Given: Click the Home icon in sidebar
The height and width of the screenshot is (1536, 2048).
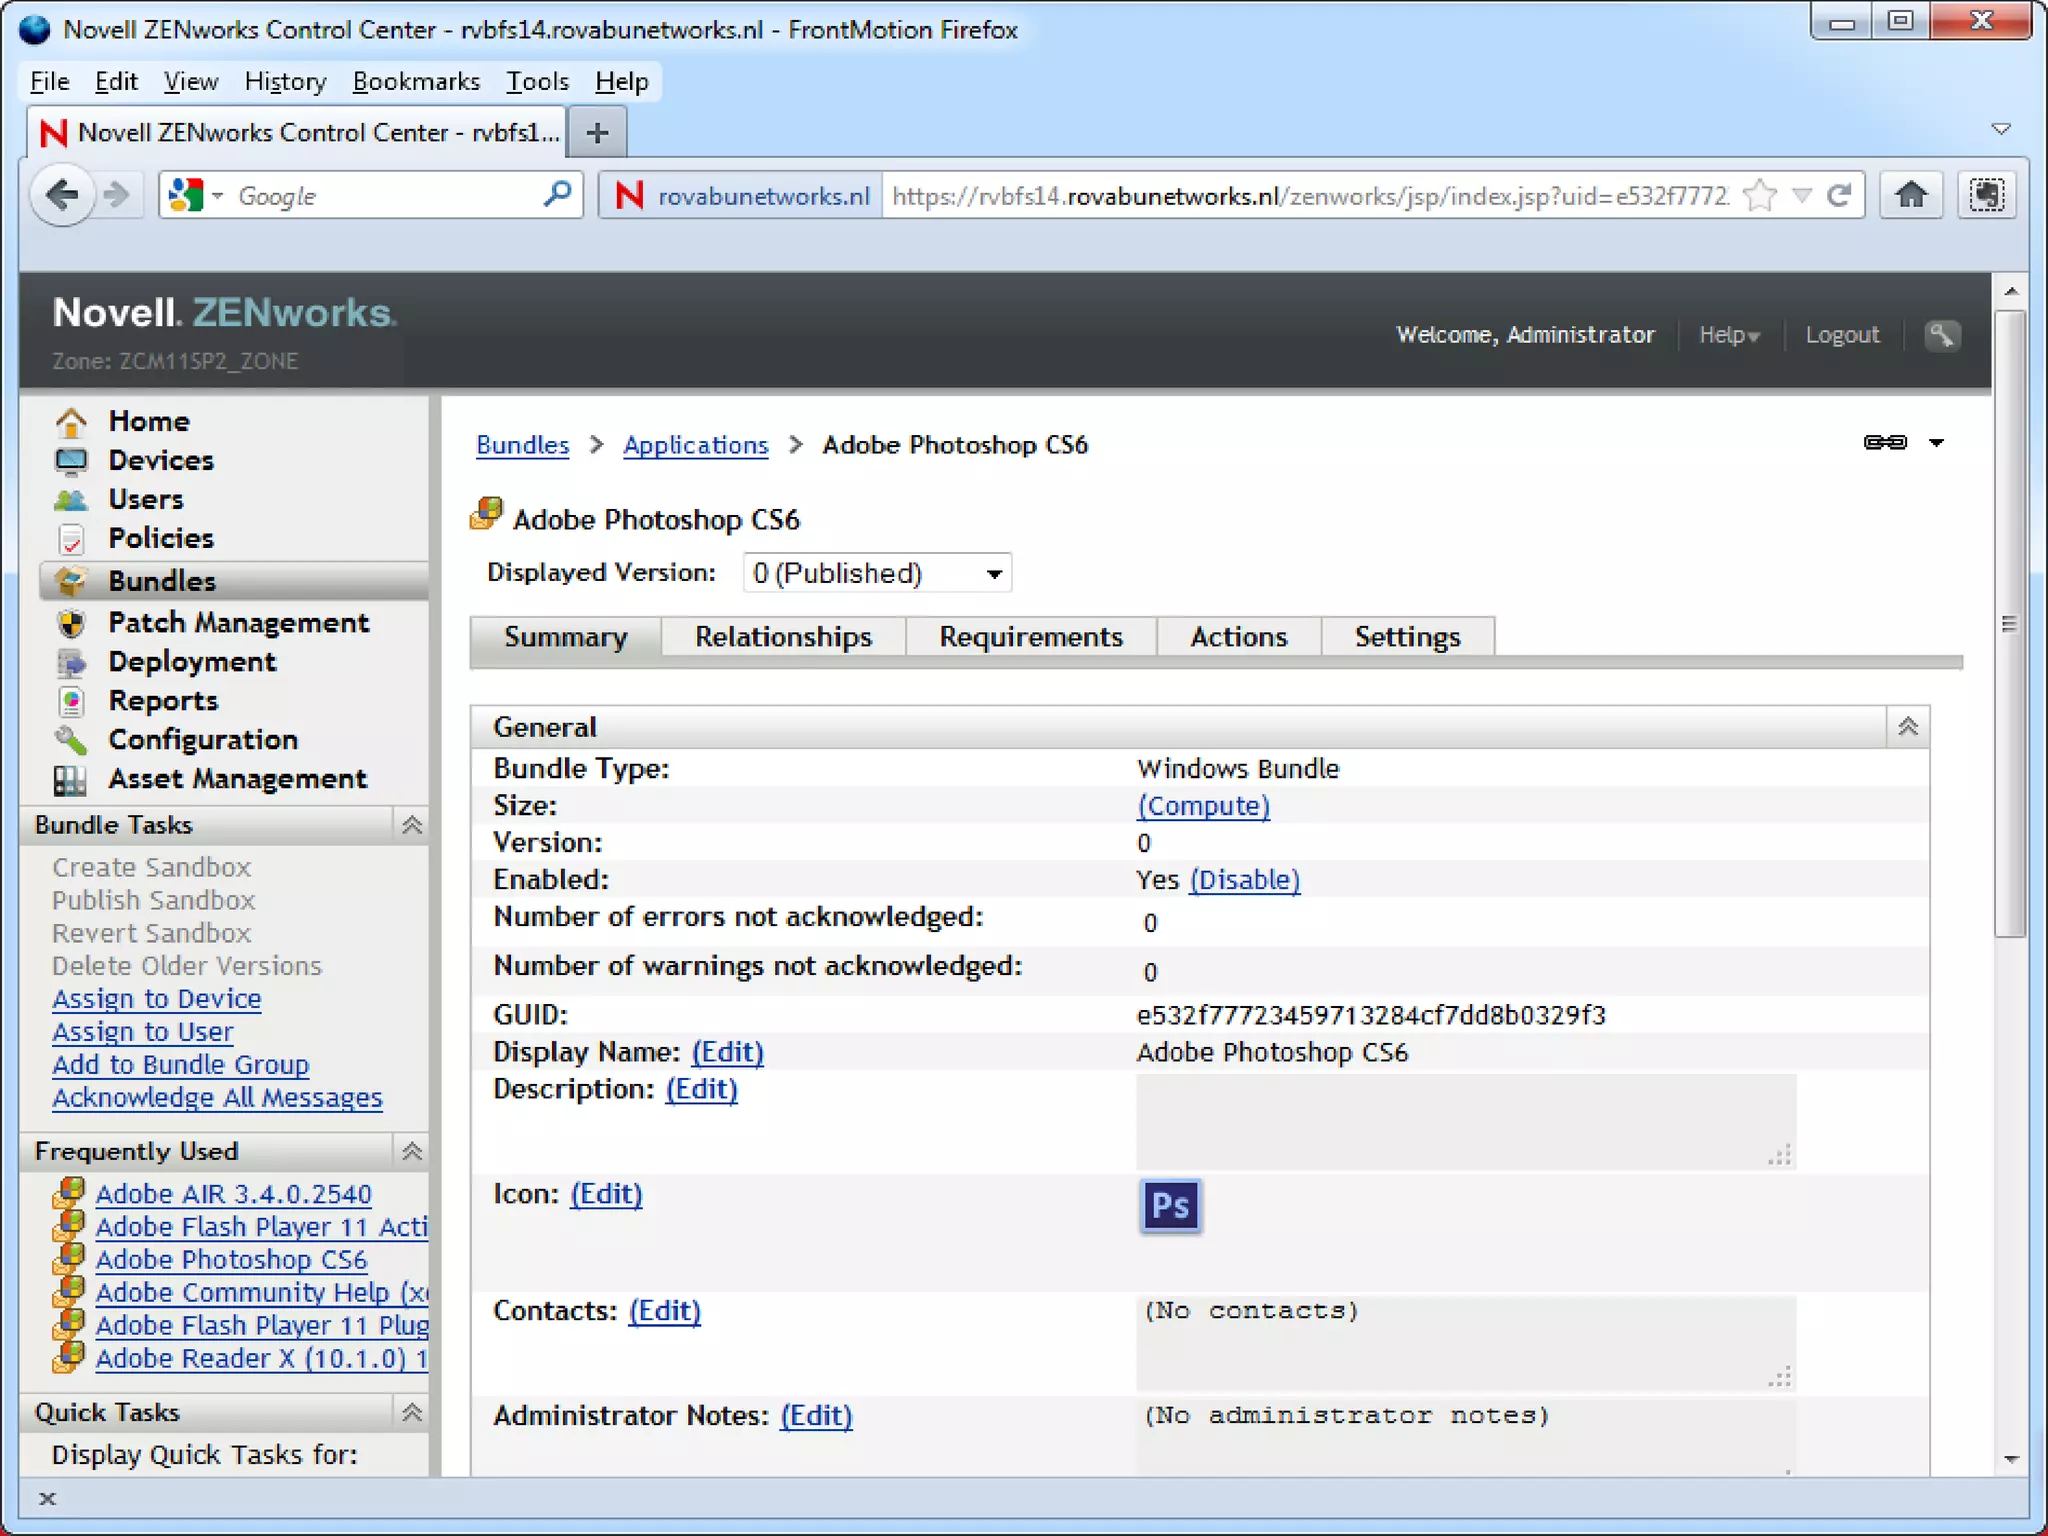Looking at the screenshot, I should coord(70,422).
